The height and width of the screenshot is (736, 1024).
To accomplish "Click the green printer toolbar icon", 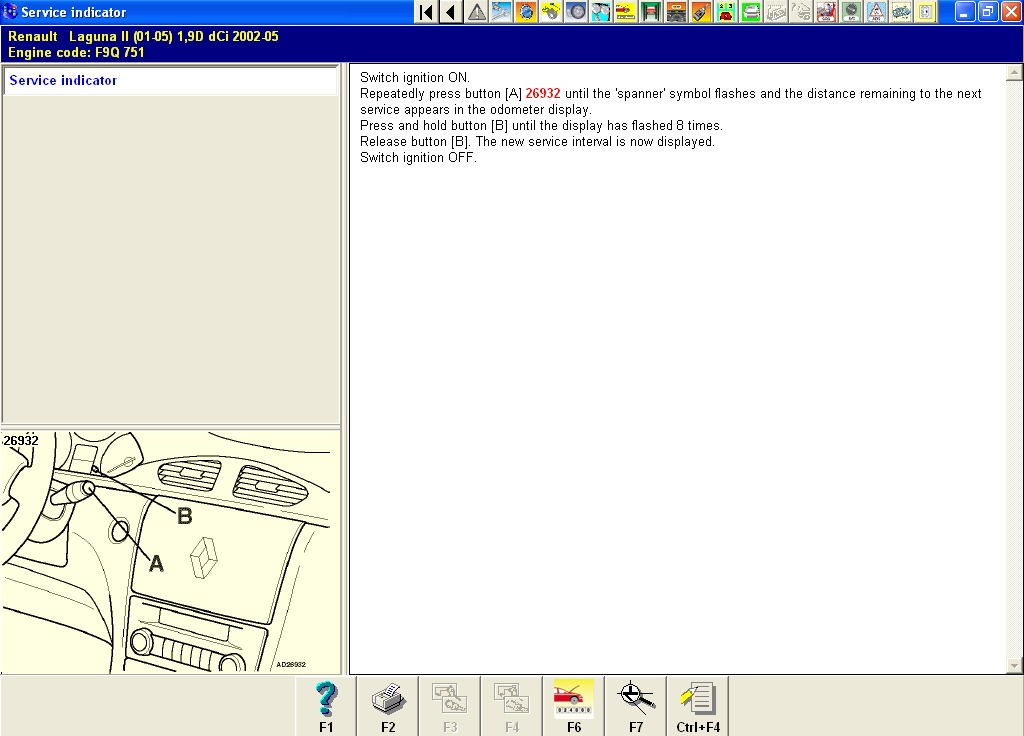I will [x=751, y=12].
